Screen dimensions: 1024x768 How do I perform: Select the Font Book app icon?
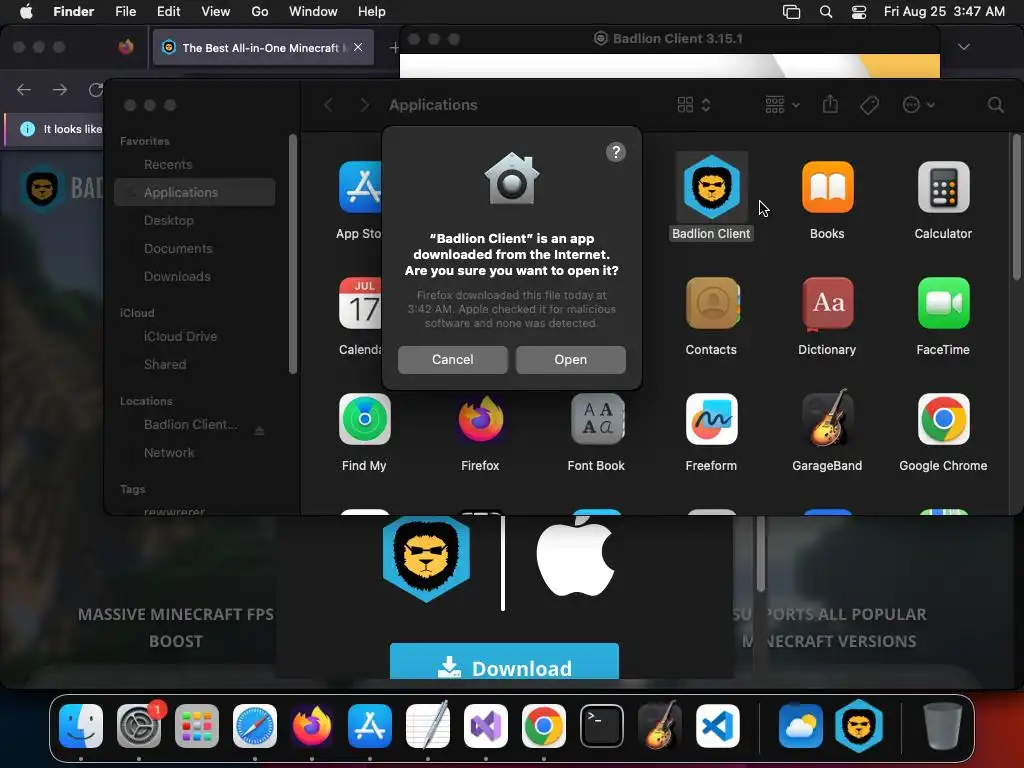click(597, 419)
